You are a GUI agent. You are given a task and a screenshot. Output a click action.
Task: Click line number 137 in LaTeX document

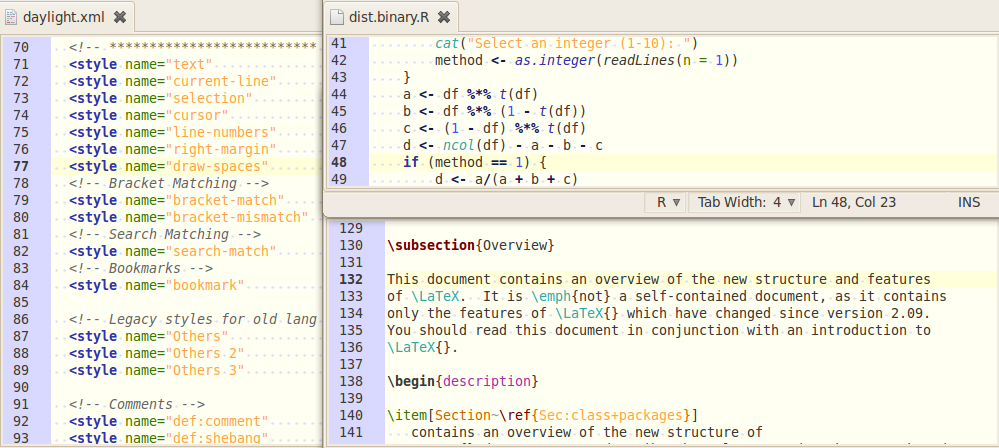[x=352, y=365]
